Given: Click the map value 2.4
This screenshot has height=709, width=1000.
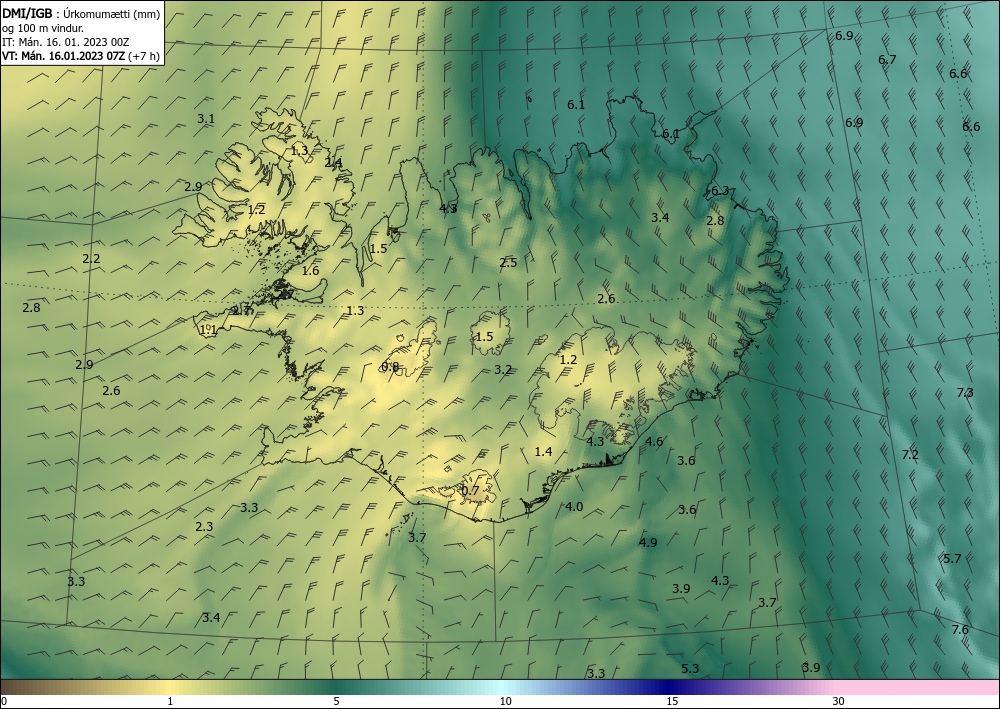Looking at the screenshot, I should [x=333, y=163].
